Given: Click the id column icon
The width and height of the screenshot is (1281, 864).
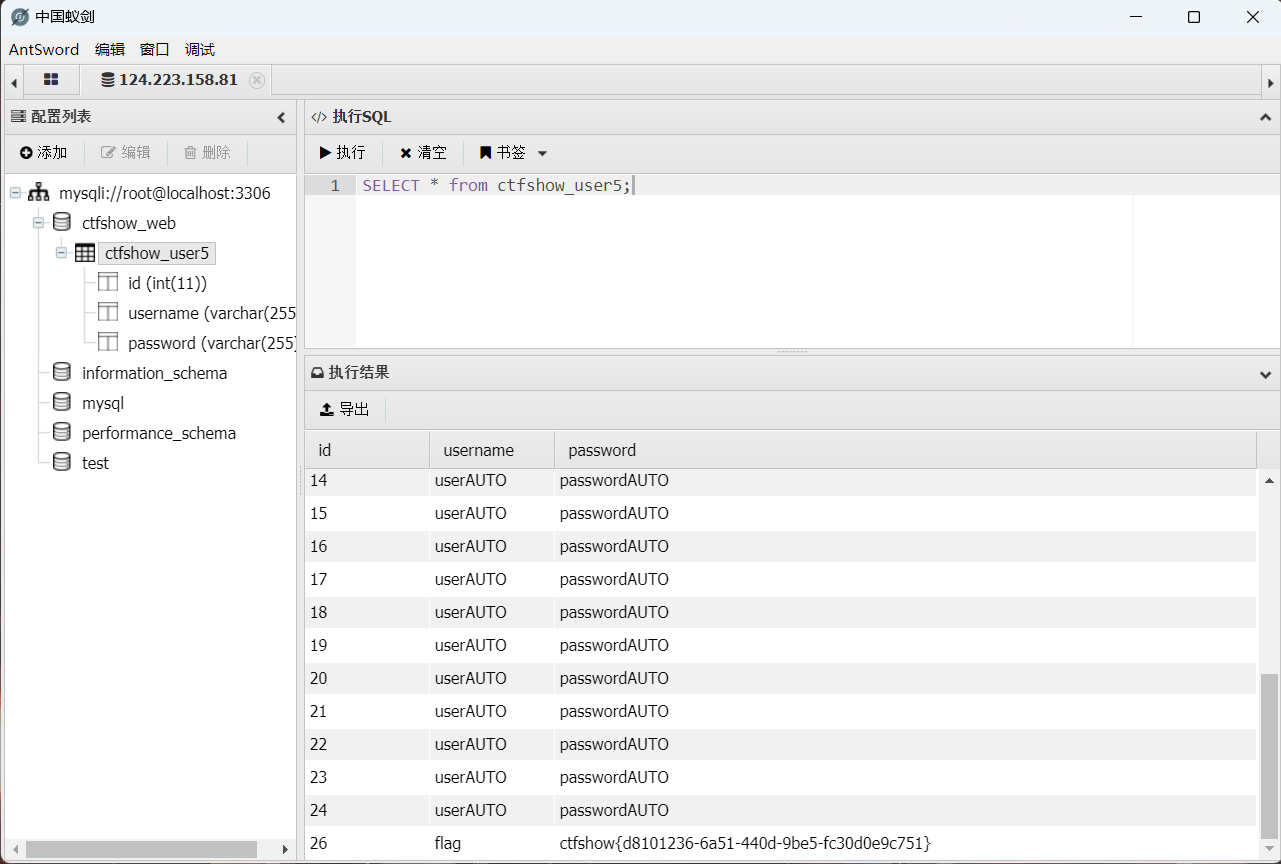Looking at the screenshot, I should point(108,282).
